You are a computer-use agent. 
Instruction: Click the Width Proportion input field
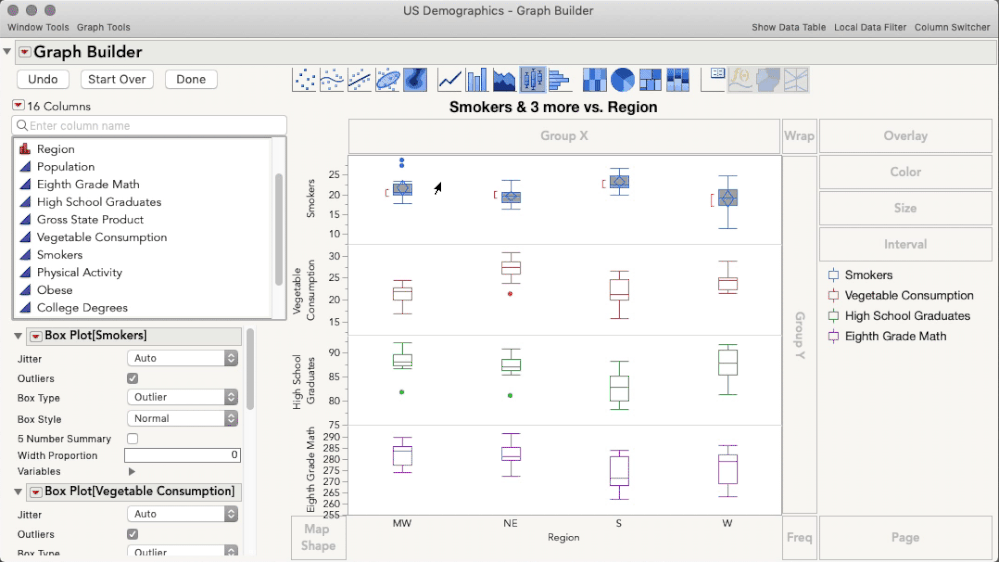coord(182,455)
